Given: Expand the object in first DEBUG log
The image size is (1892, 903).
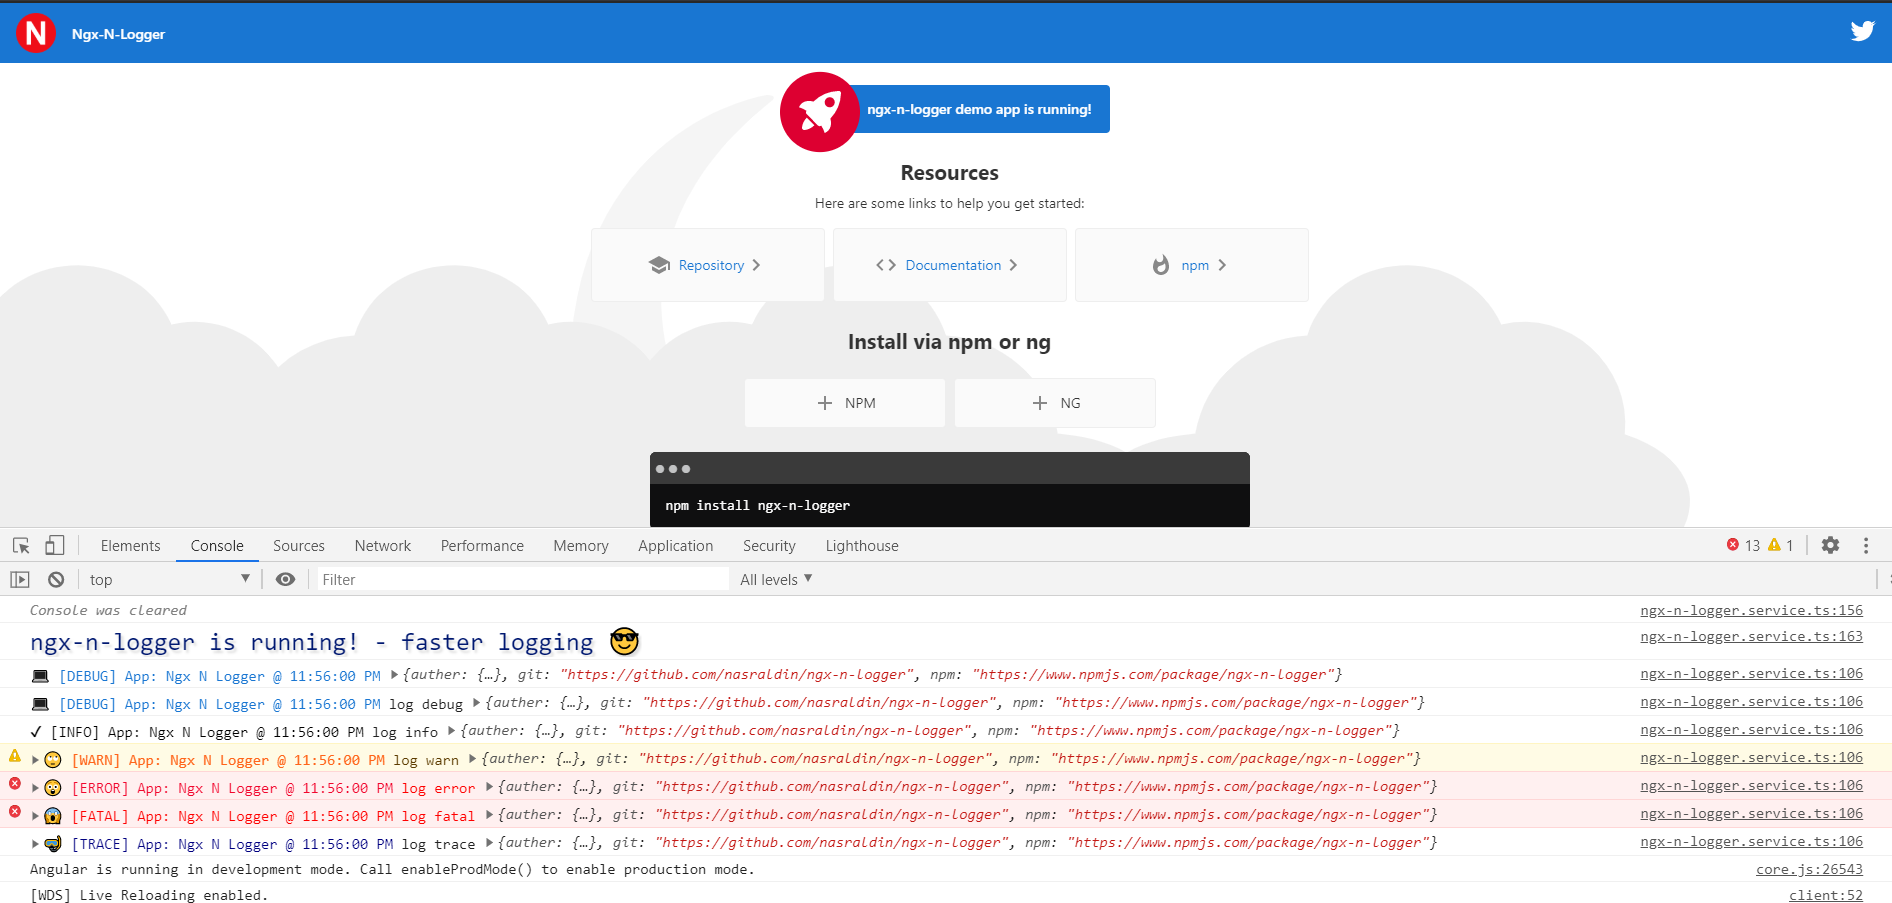Looking at the screenshot, I should (394, 675).
